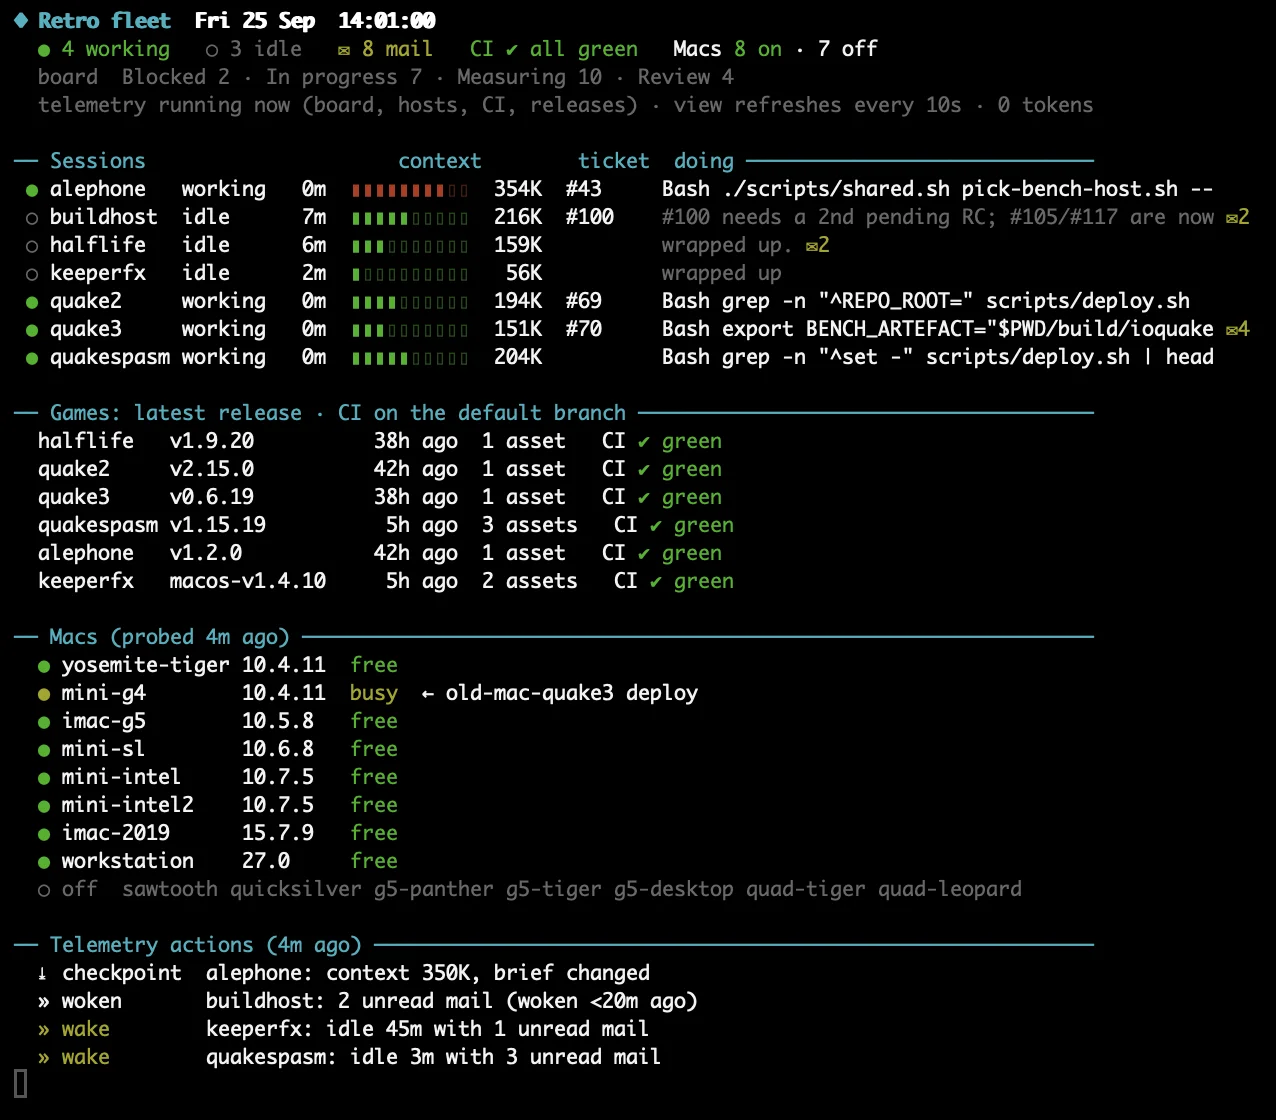Click the terminal cursor block at bottom
Screen dimensions: 1276x1120
[20, 1083]
